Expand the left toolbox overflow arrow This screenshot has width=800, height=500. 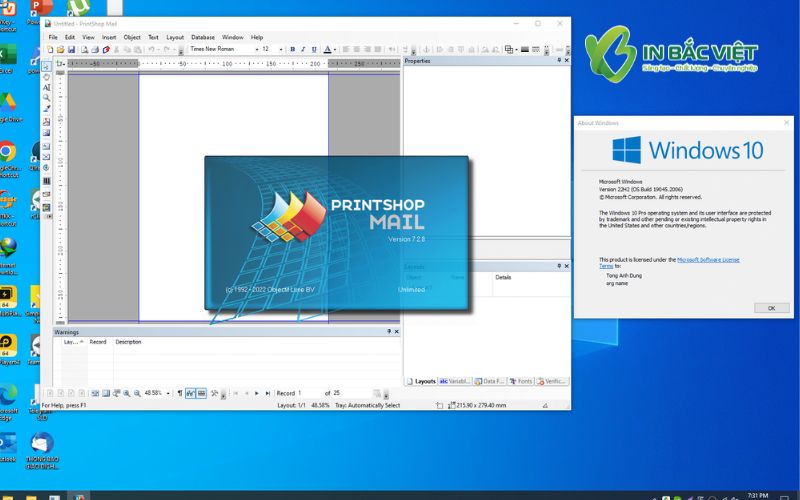point(49,217)
